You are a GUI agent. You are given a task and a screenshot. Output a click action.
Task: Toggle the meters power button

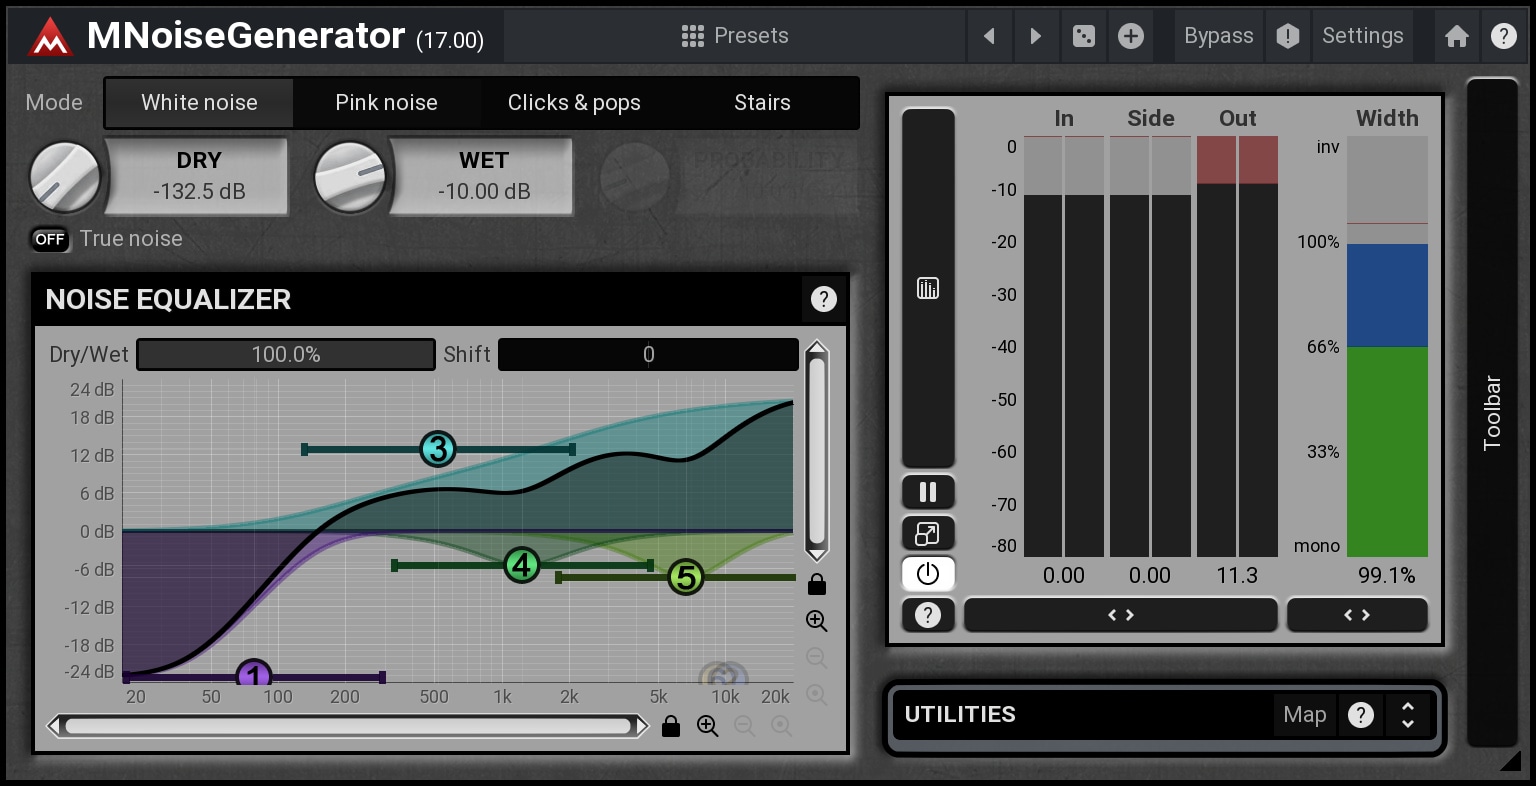point(928,574)
